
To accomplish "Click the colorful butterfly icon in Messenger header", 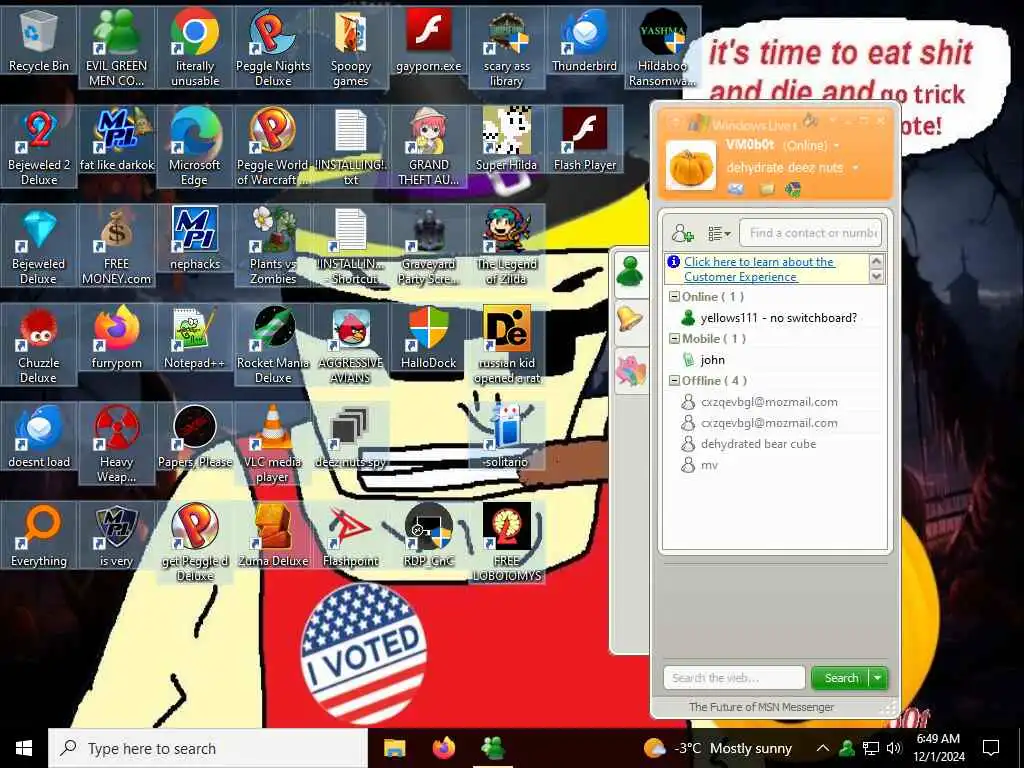I will (x=793, y=189).
